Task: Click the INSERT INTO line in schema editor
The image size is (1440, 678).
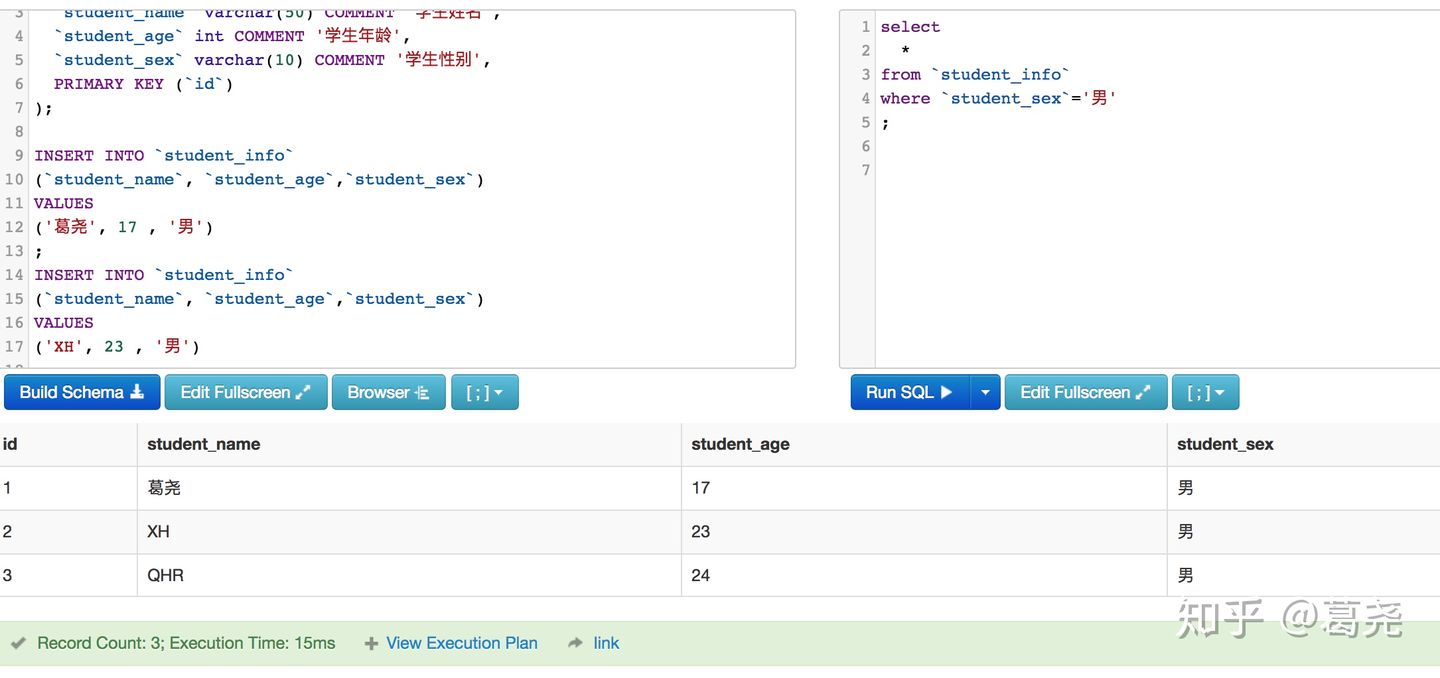Action: [x=164, y=155]
